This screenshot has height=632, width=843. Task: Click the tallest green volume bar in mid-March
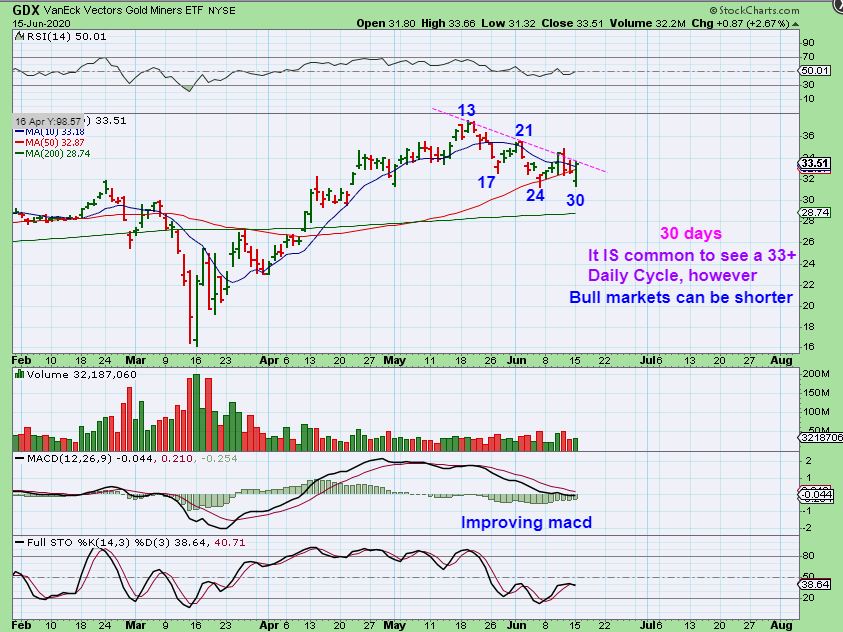click(196, 412)
